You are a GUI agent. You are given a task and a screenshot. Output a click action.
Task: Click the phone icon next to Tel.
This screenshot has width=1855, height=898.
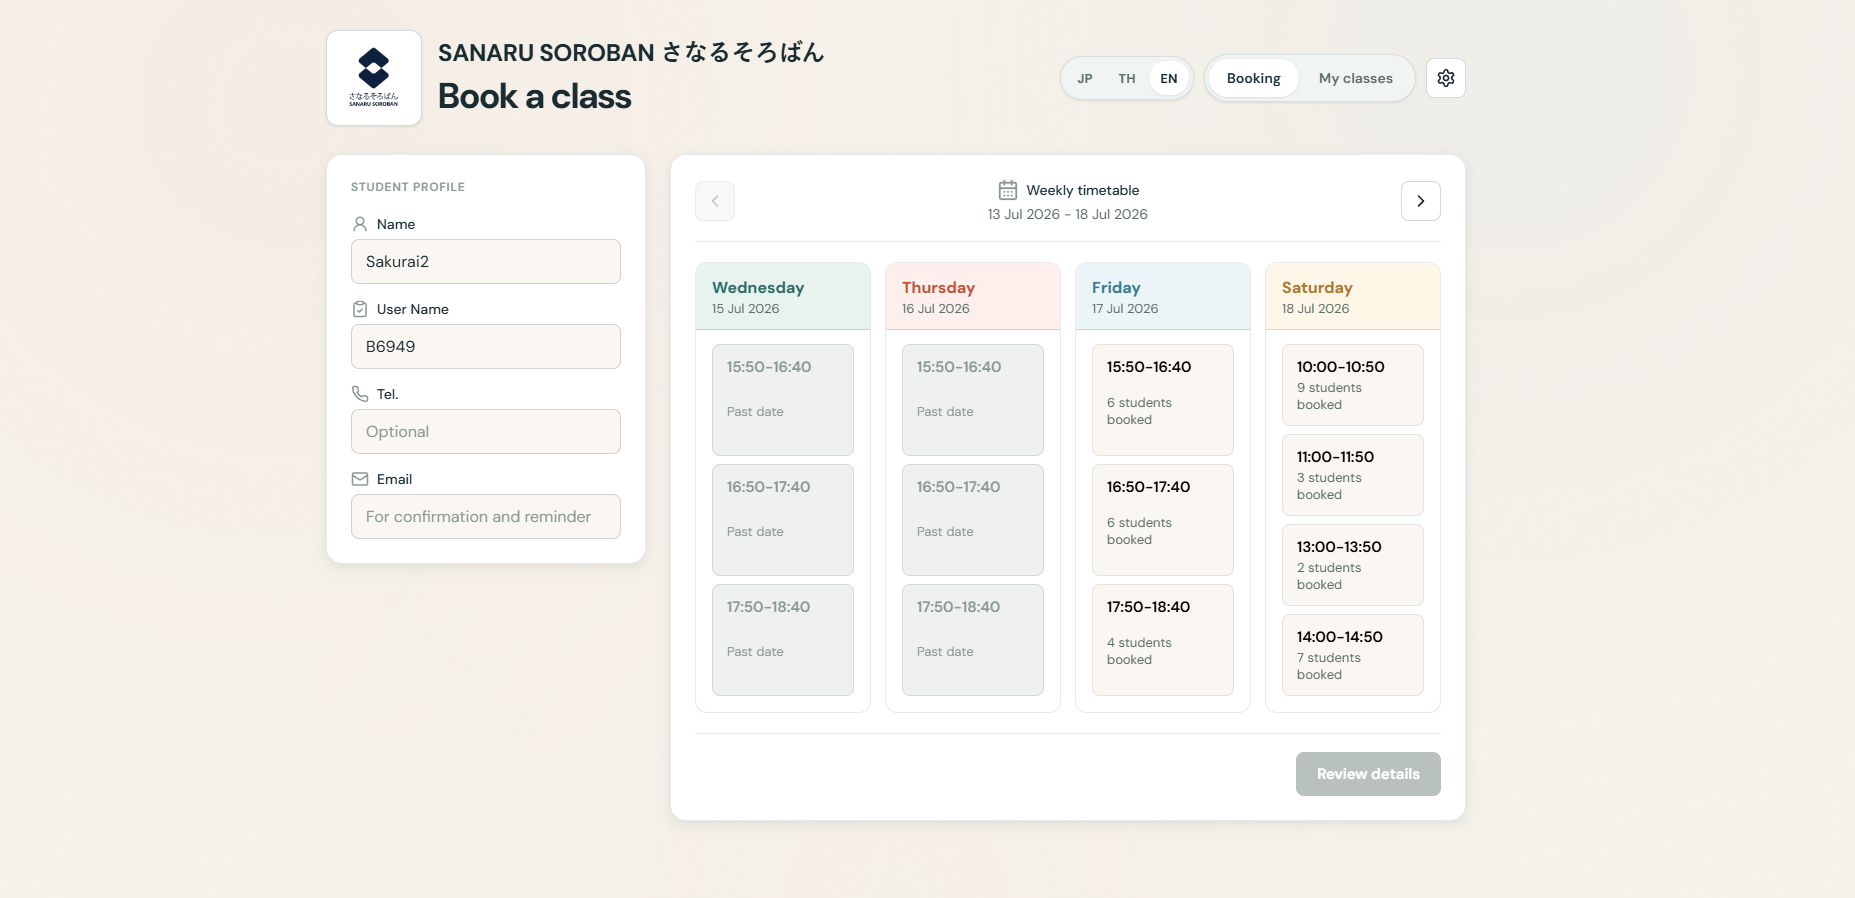pyautogui.click(x=360, y=394)
